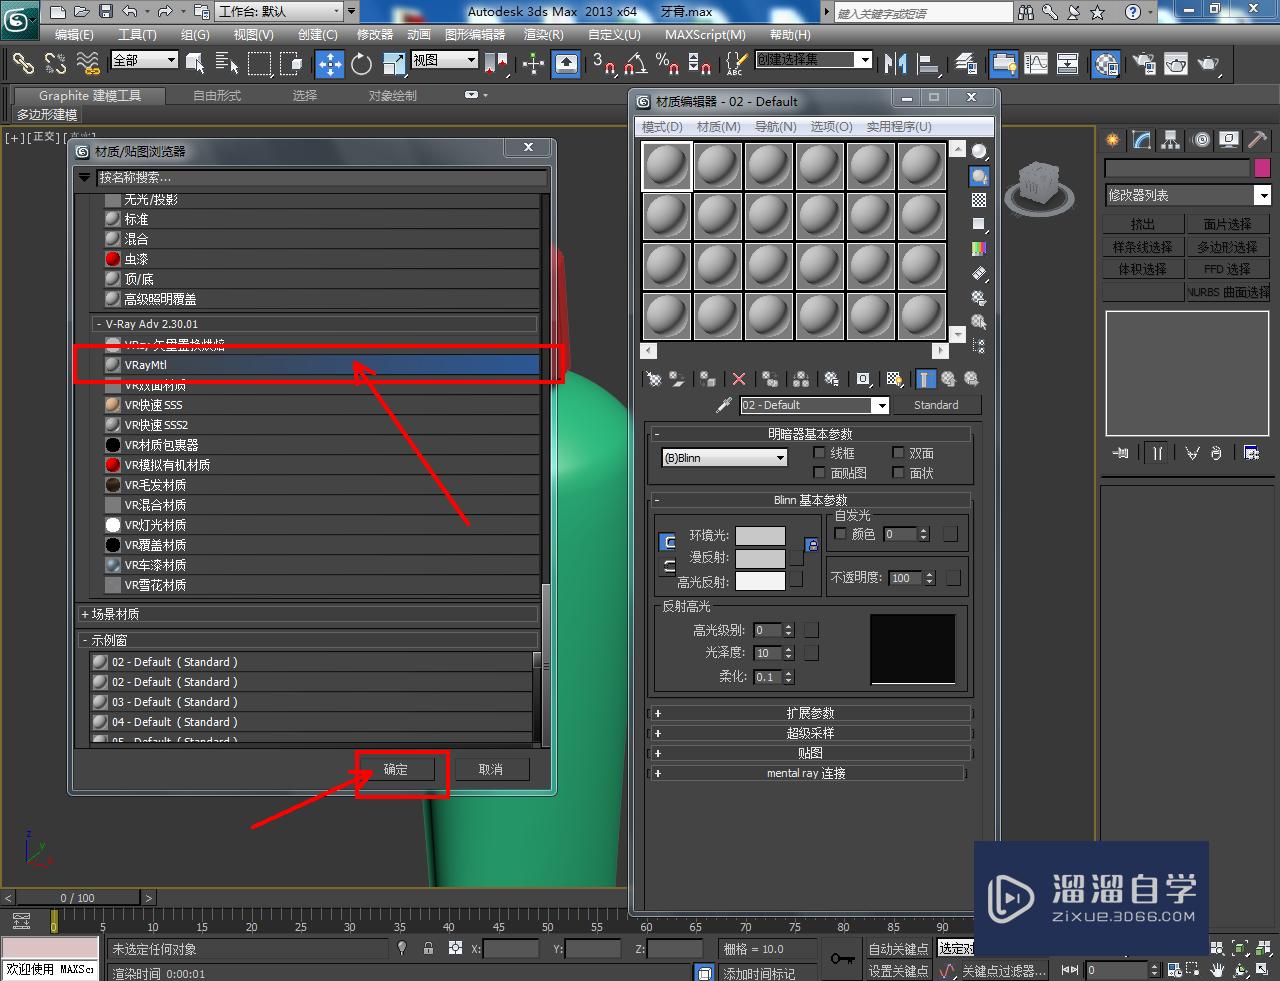The height and width of the screenshot is (981, 1280).
Task: Select the Move tool in main toolbar
Action: point(330,64)
